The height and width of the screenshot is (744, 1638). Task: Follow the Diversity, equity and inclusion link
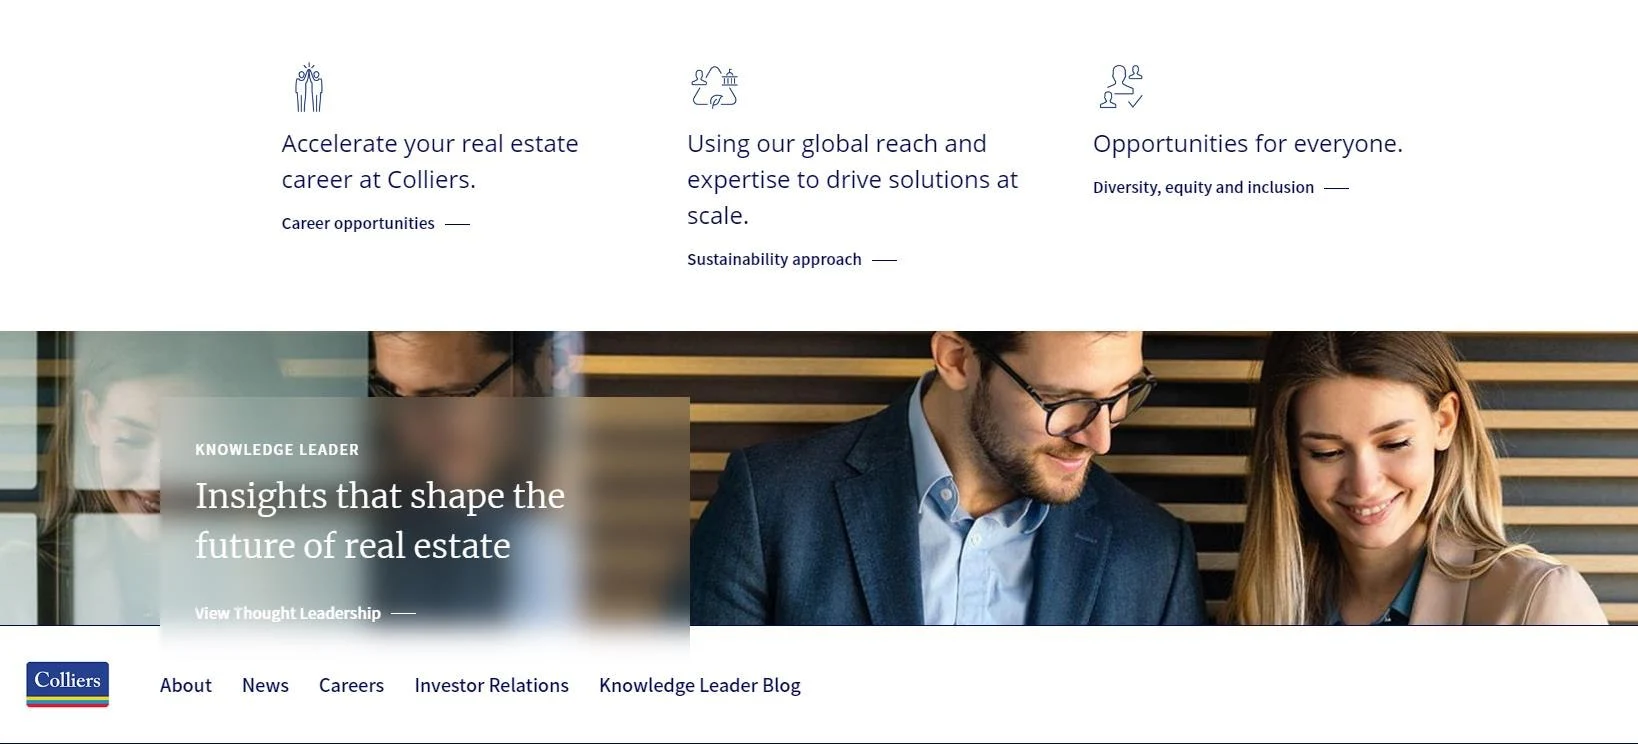coord(1203,187)
